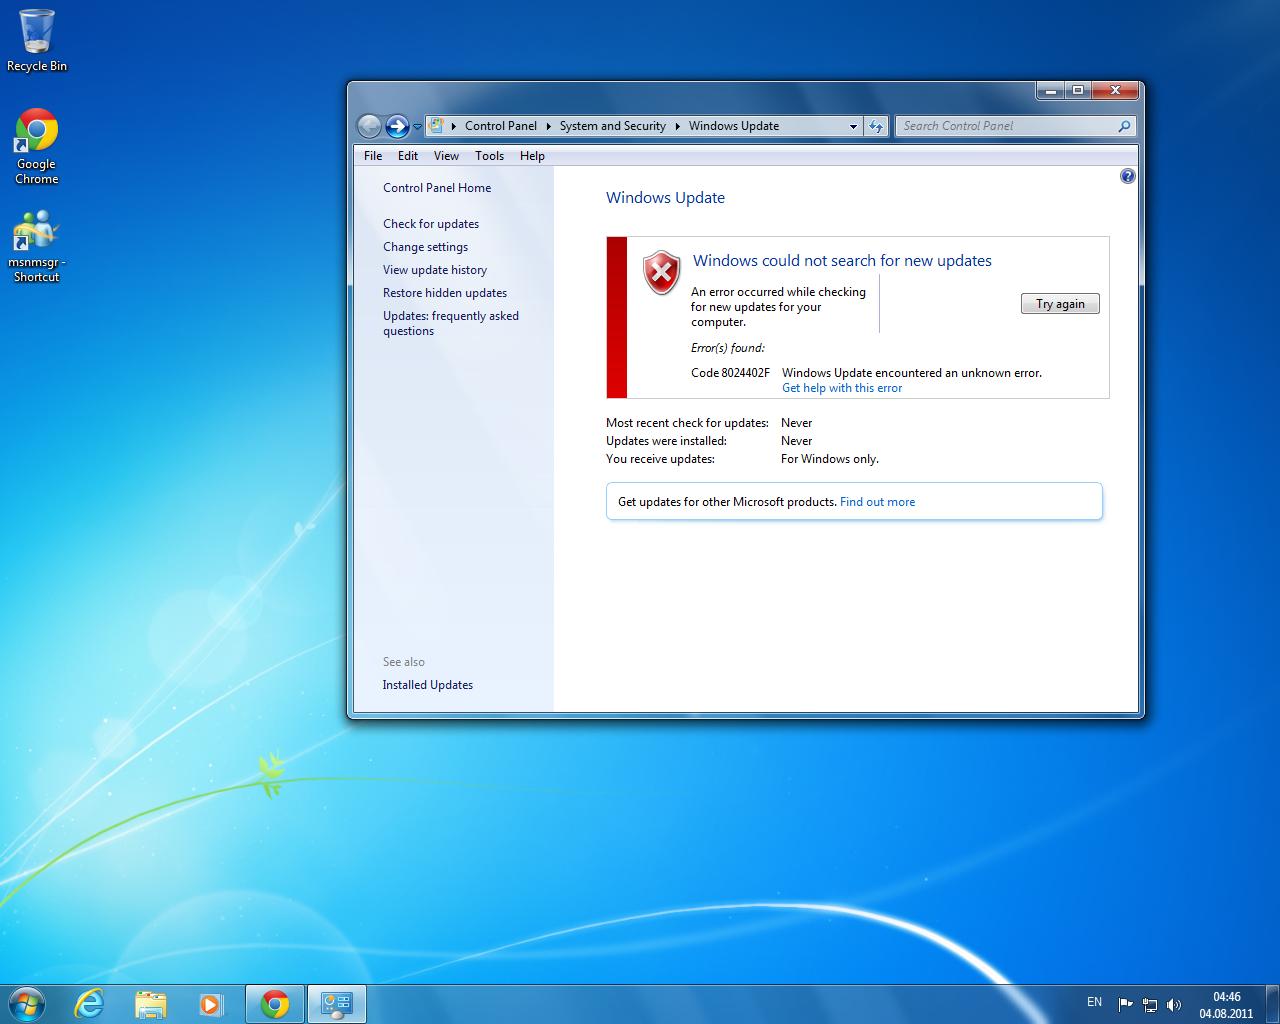This screenshot has width=1280, height=1024.
Task: Maximize the Windows Update window
Action: click(1078, 90)
